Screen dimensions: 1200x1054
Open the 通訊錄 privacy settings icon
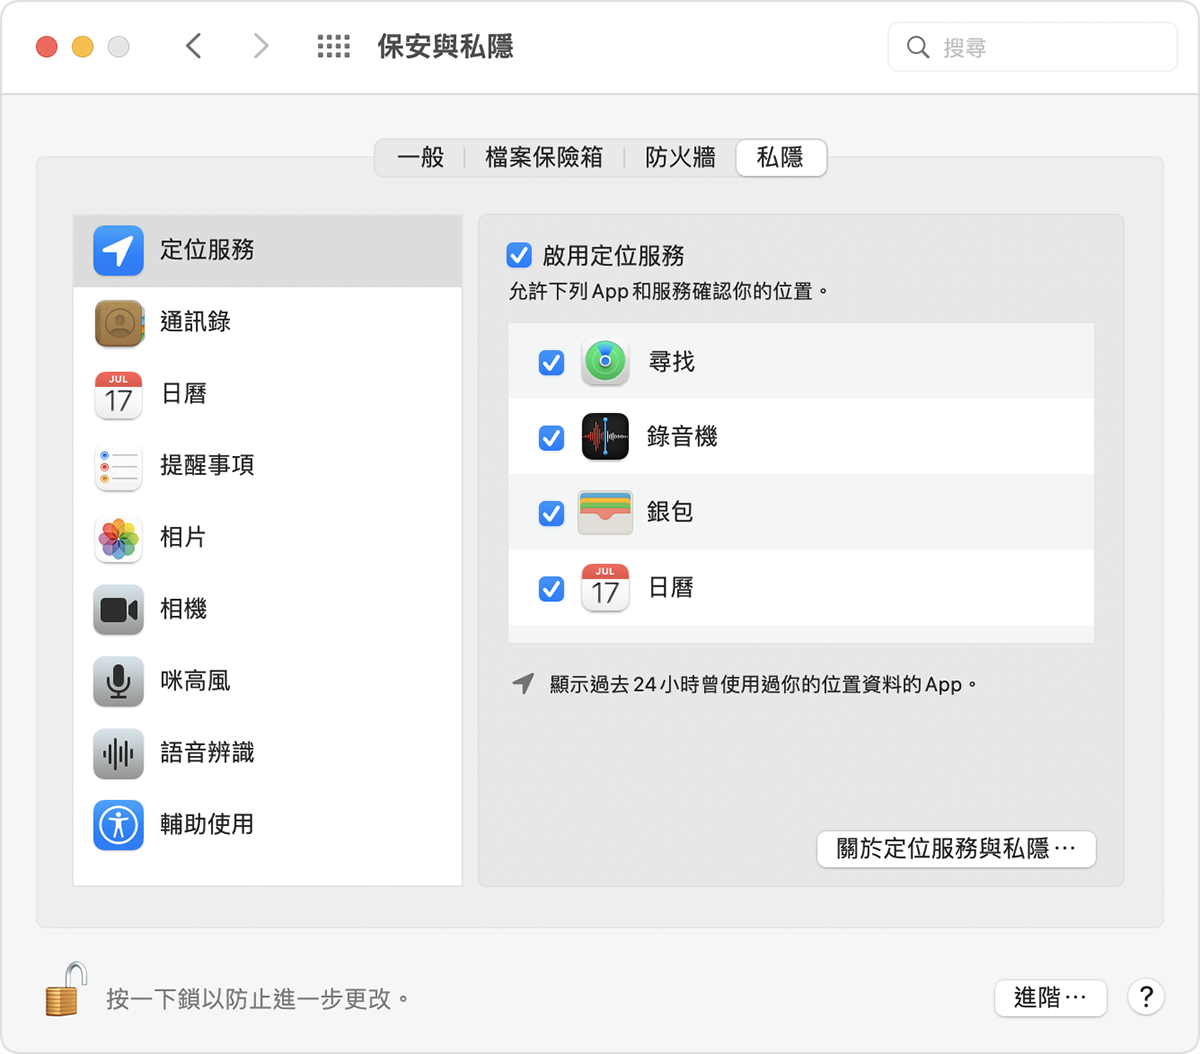click(118, 322)
